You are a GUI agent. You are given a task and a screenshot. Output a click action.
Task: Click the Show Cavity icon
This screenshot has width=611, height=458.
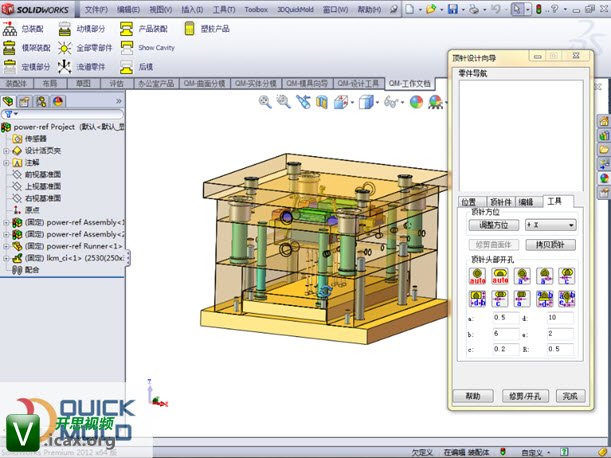127,47
